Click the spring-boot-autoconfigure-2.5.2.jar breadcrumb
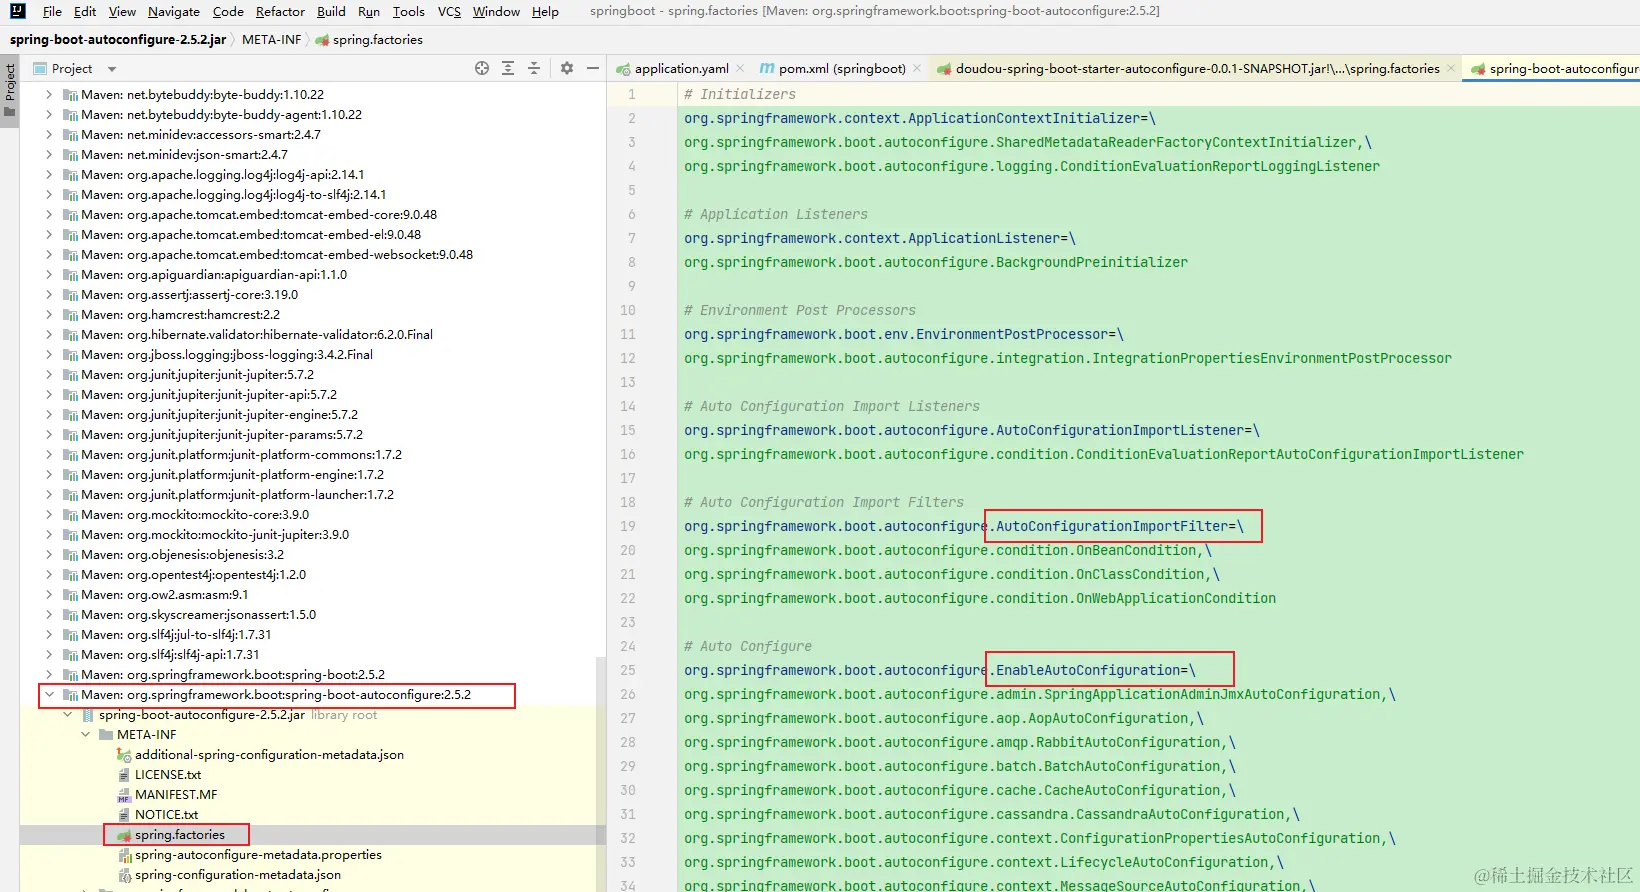The height and width of the screenshot is (892, 1640). (x=118, y=40)
